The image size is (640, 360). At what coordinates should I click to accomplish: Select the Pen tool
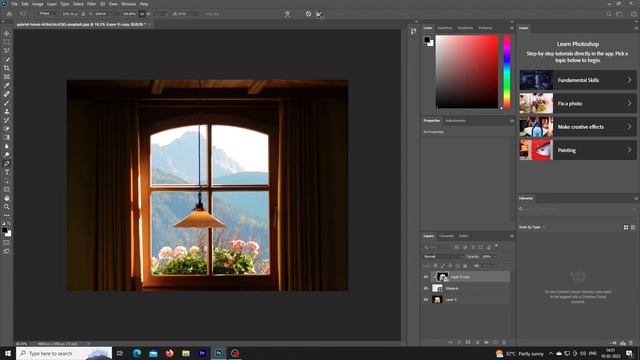7,163
